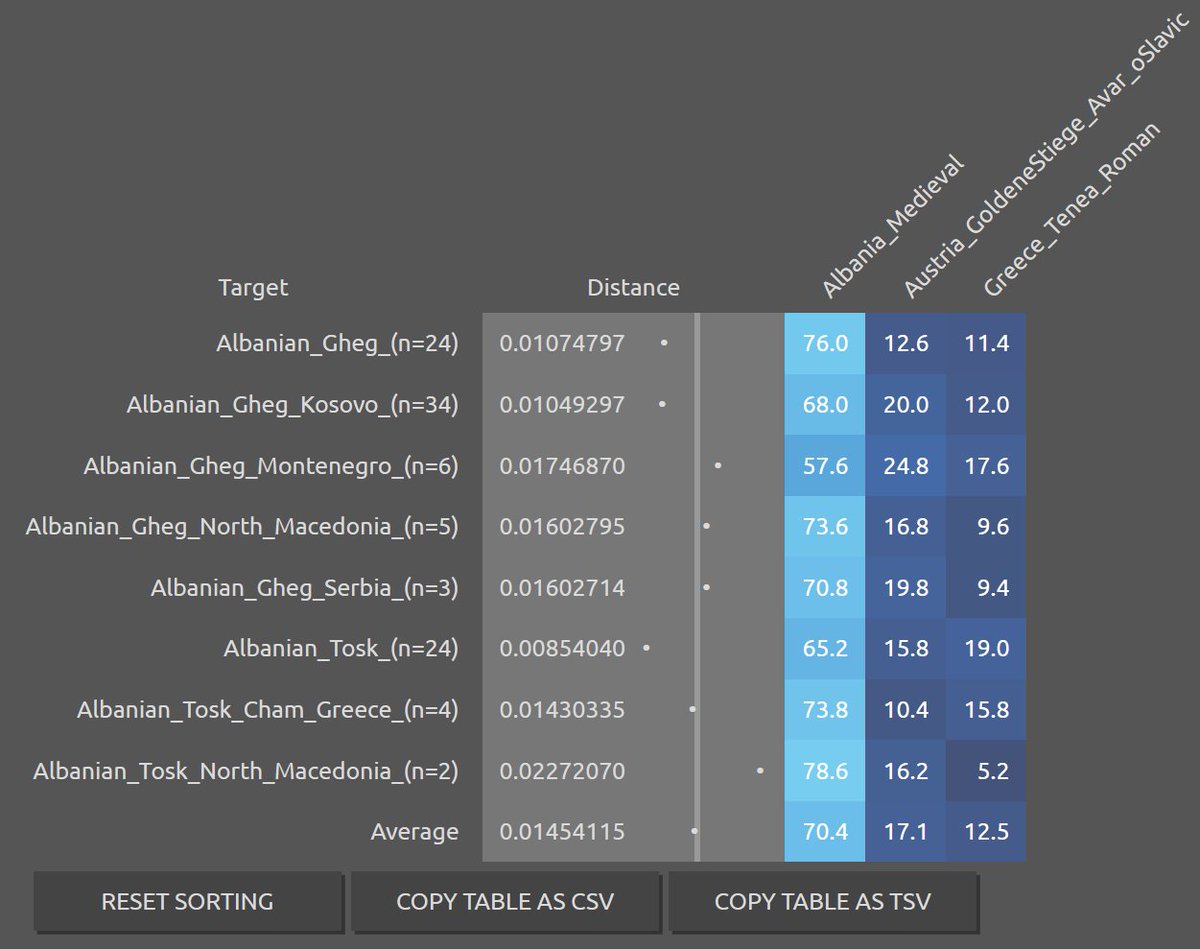Click the 9.4 Greece_Tenea_Roman cell
This screenshot has width=1200, height=949.
click(x=986, y=588)
